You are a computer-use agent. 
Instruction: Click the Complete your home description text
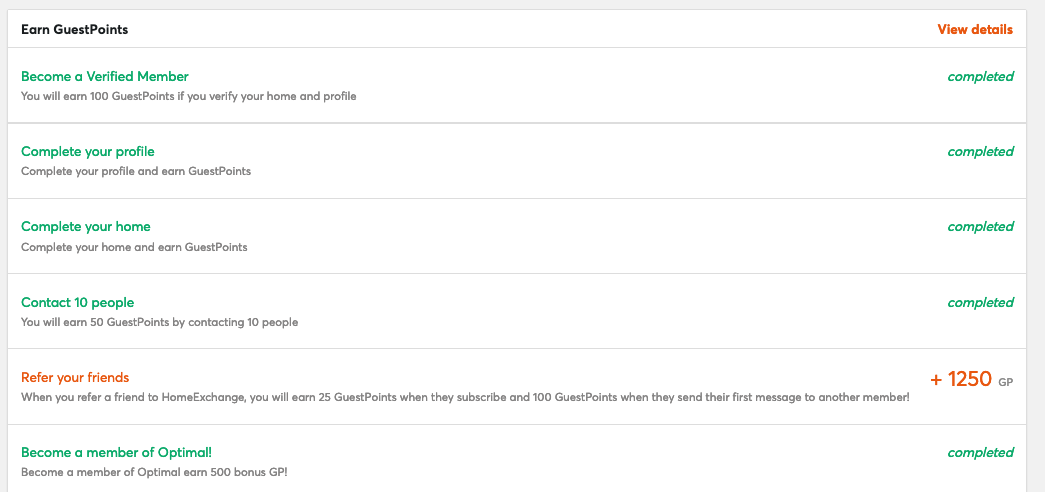point(134,247)
